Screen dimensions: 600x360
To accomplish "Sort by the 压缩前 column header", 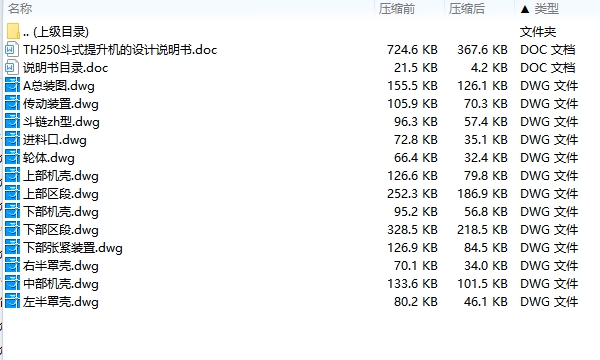I will [396, 8].
